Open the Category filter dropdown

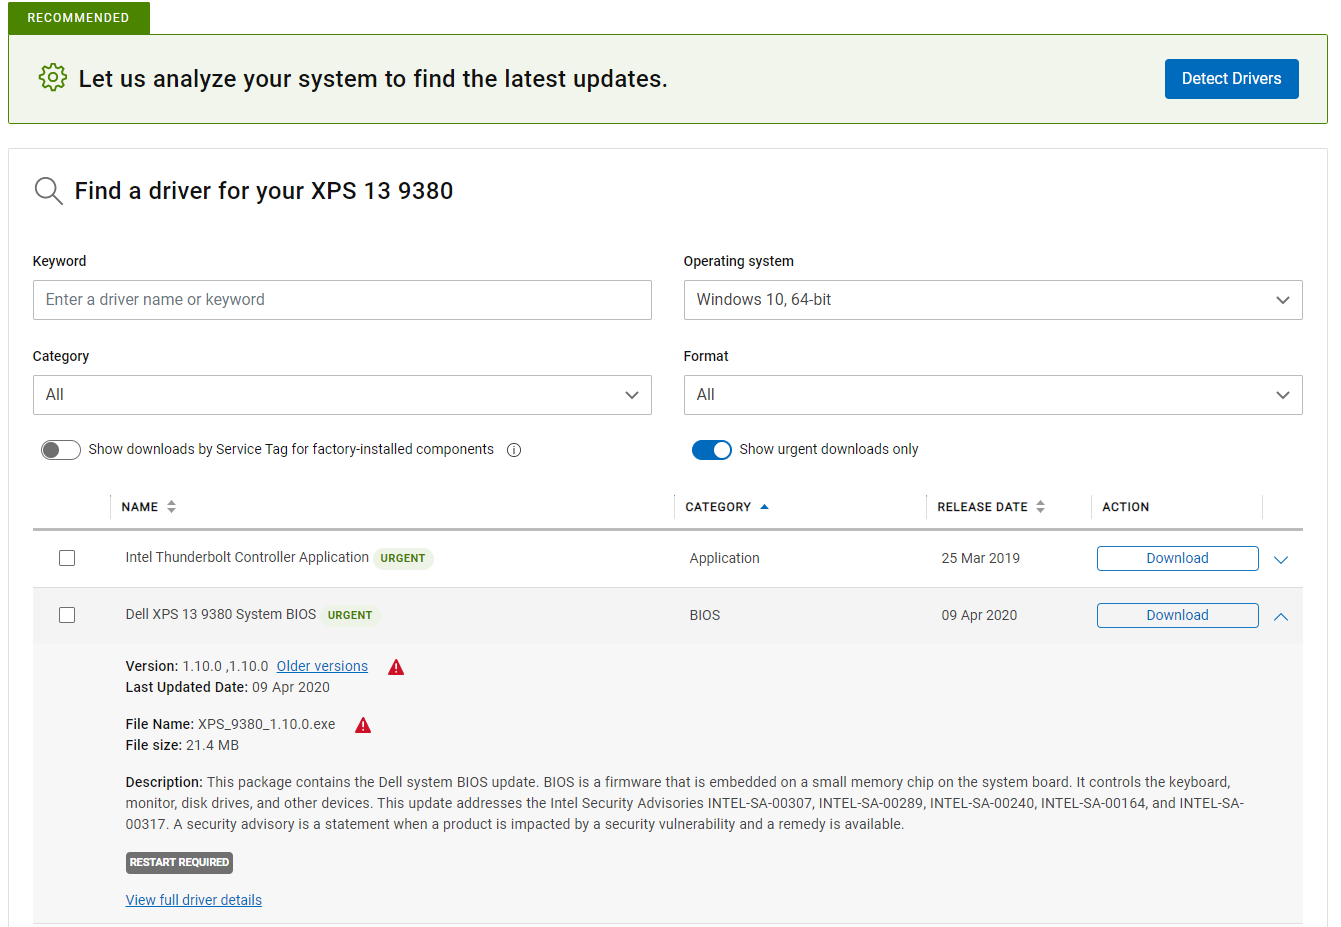[x=342, y=395]
